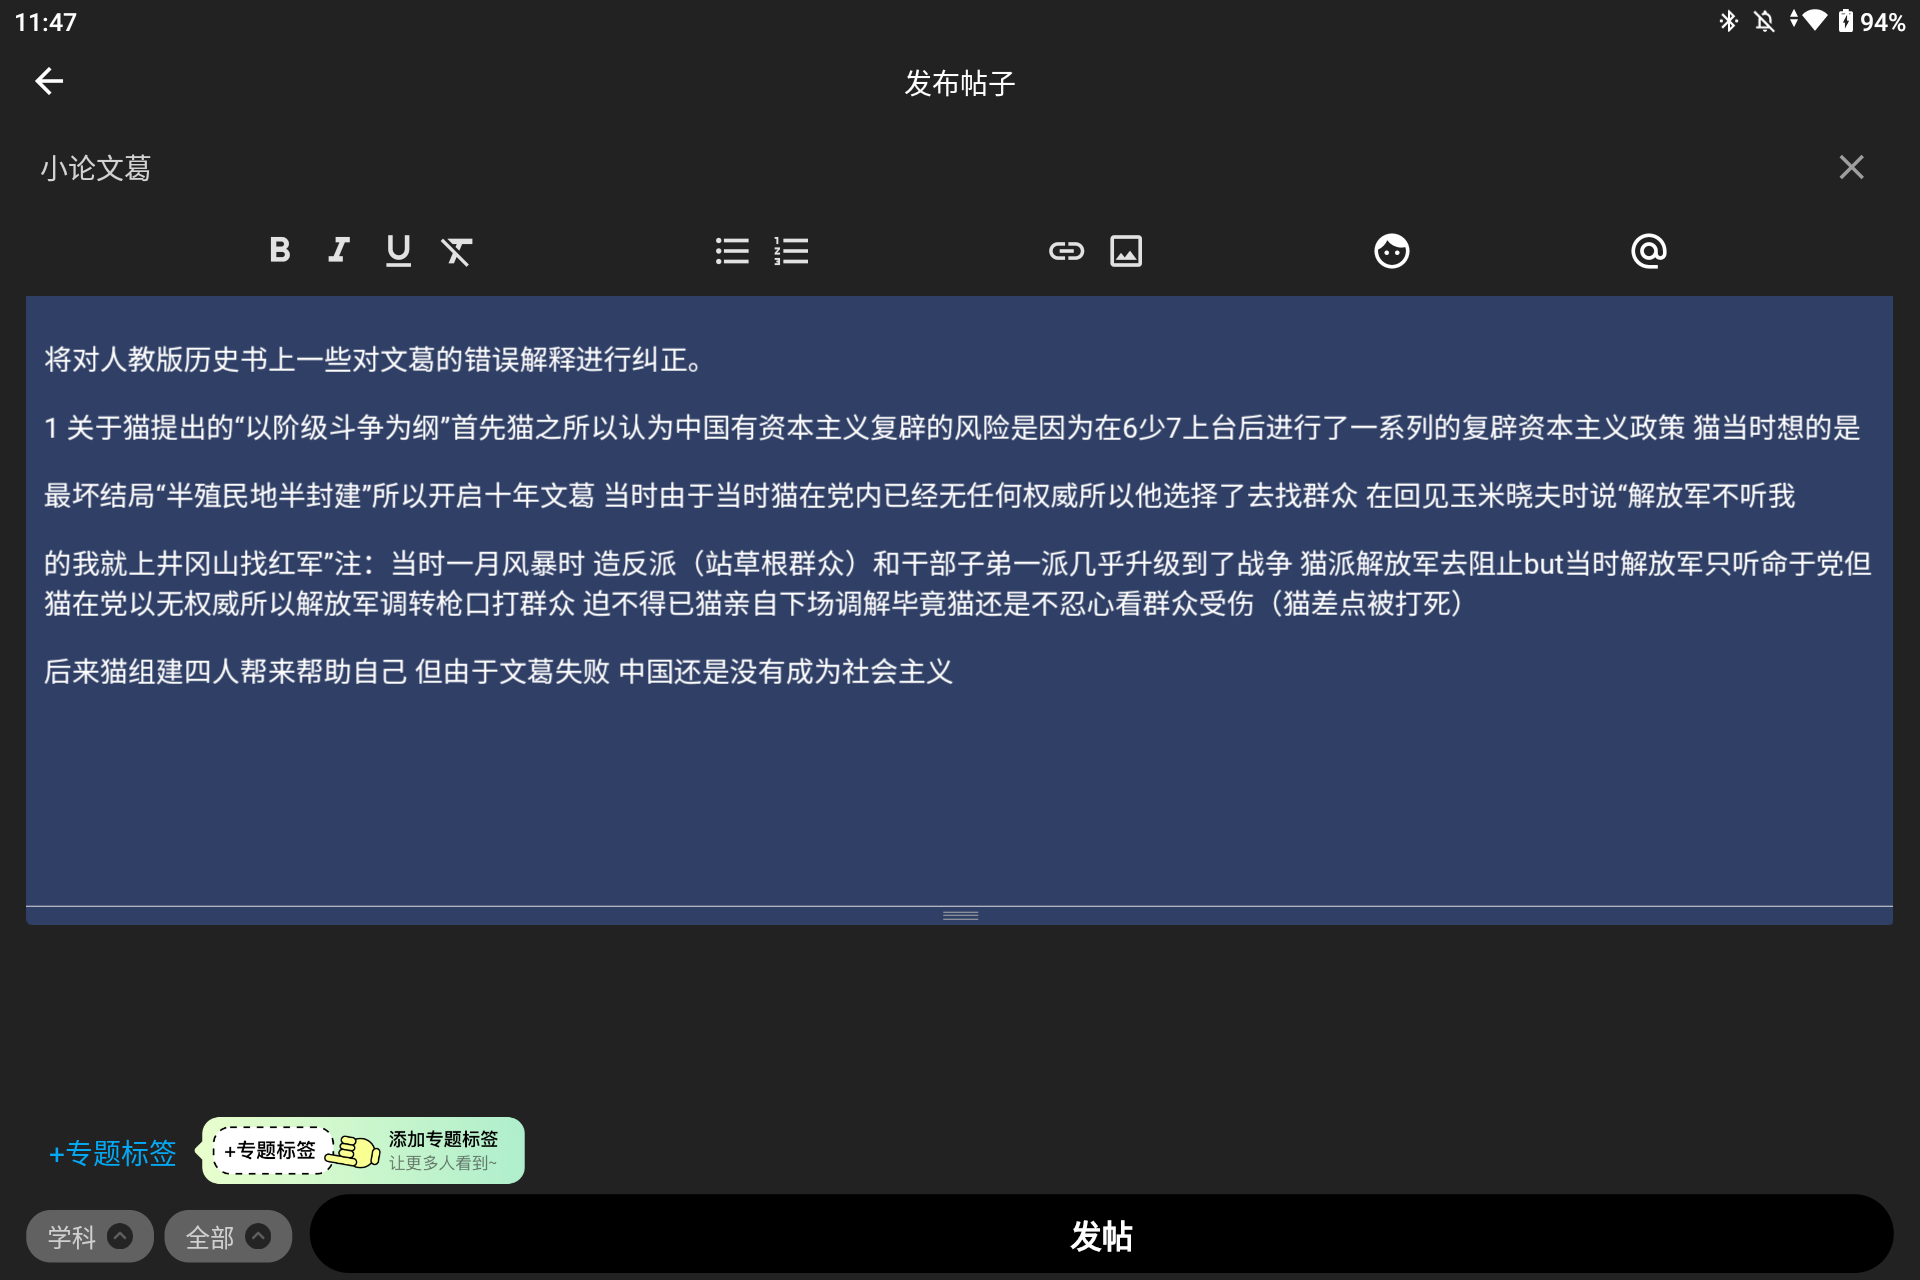Mention a user with the @ icon
This screenshot has width=1920, height=1280.
pos(1648,251)
